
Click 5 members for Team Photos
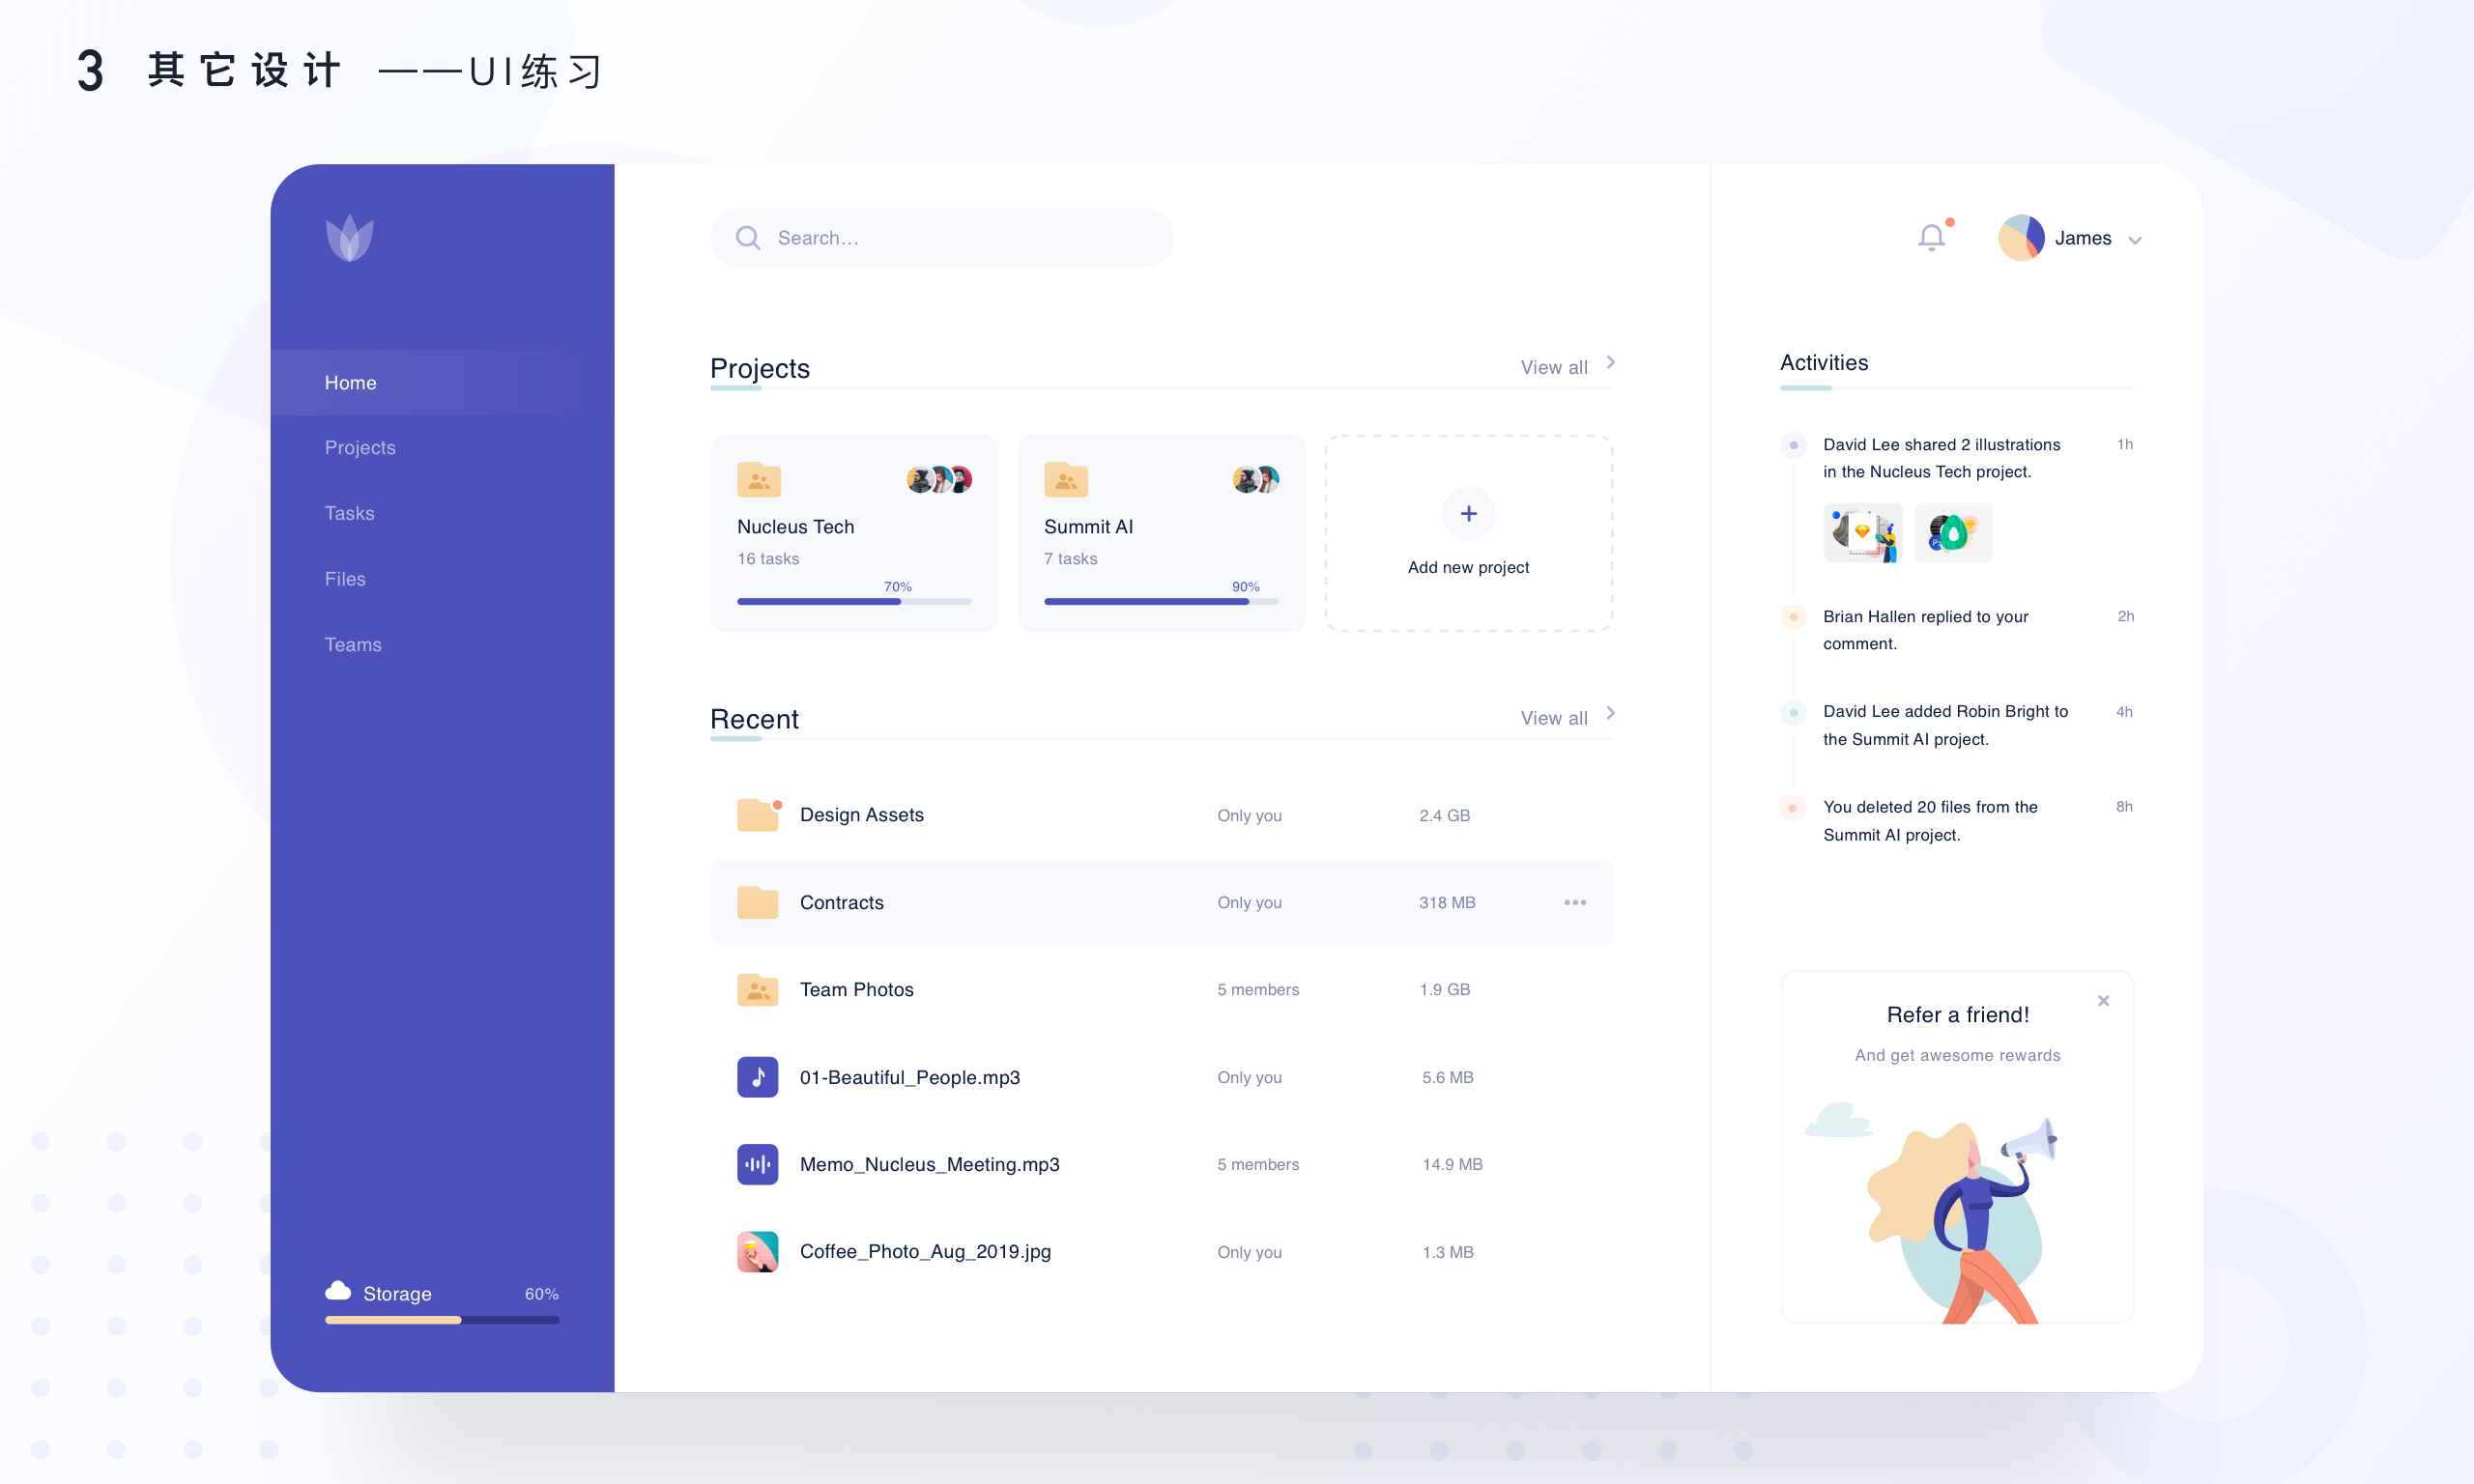[x=1258, y=990]
